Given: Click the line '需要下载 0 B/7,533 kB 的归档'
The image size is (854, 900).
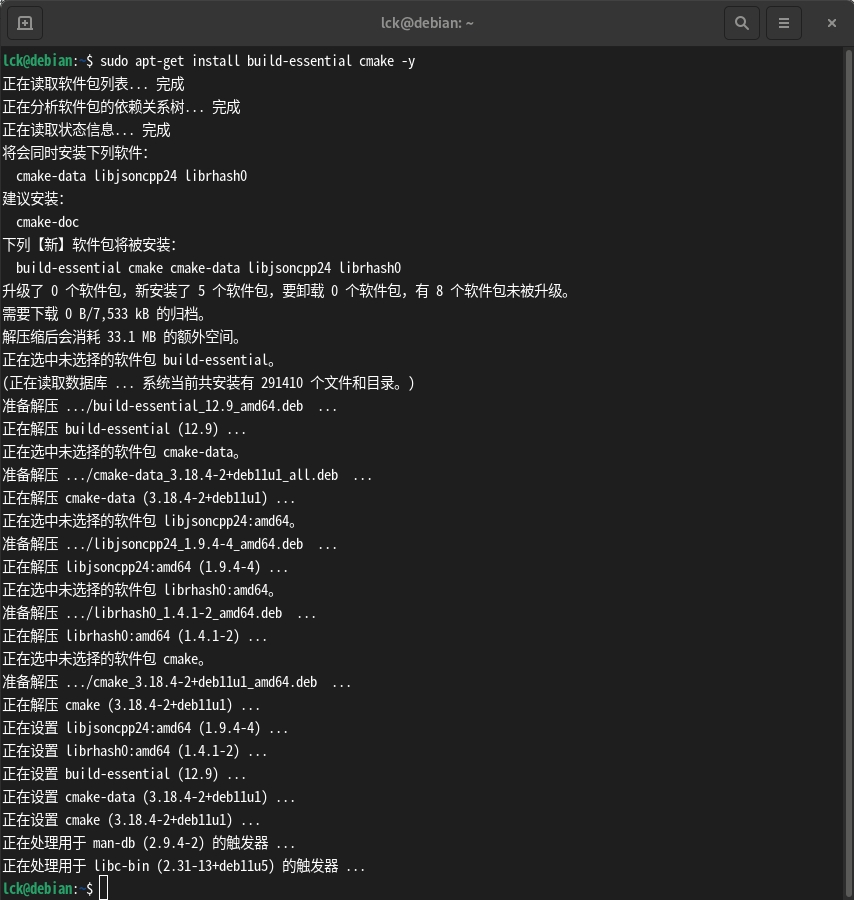Looking at the screenshot, I should click(104, 314).
